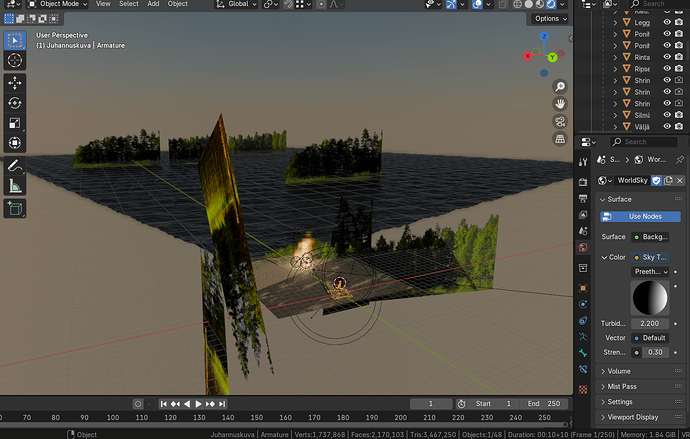Disable rendering of Legg object
The width and height of the screenshot is (690, 439).
(679, 22)
